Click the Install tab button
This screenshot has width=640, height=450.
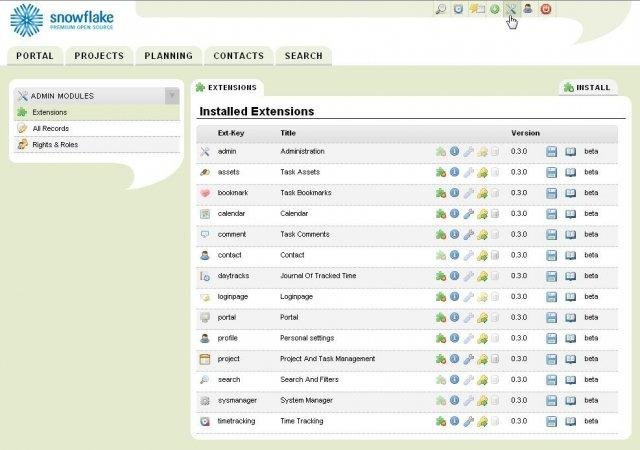coord(588,88)
